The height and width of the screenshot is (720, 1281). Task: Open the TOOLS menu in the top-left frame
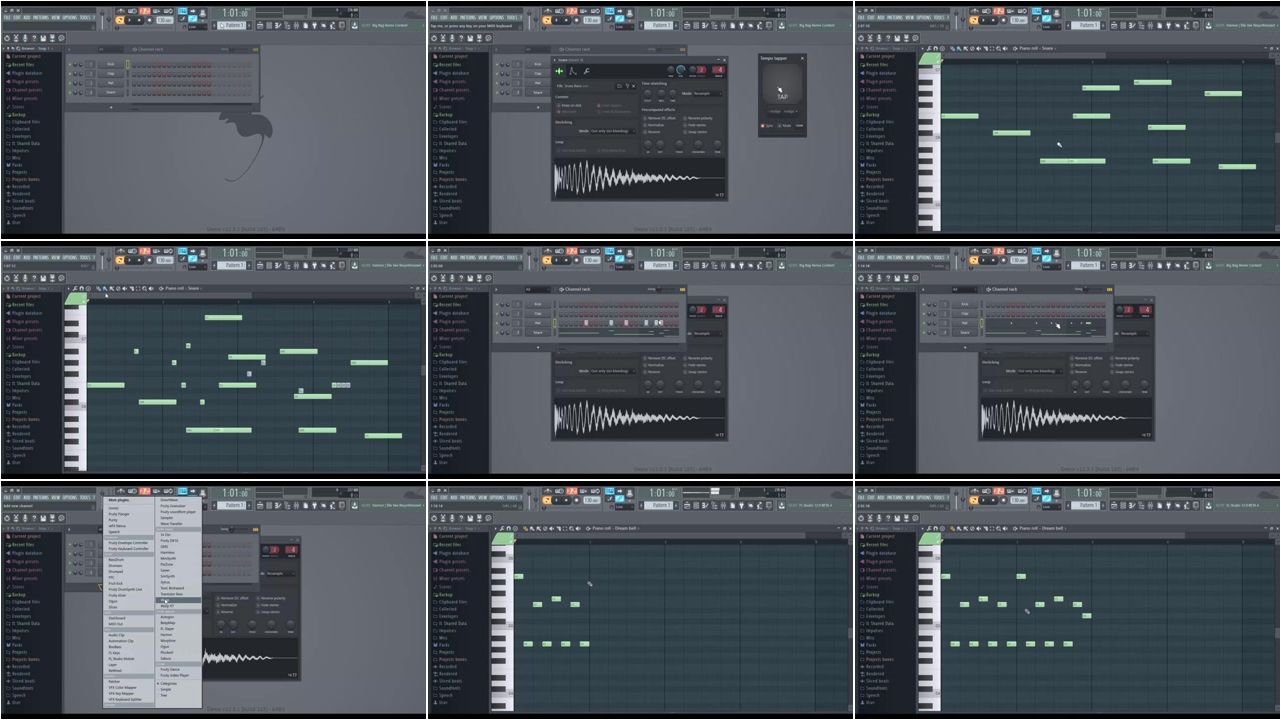click(86, 17)
